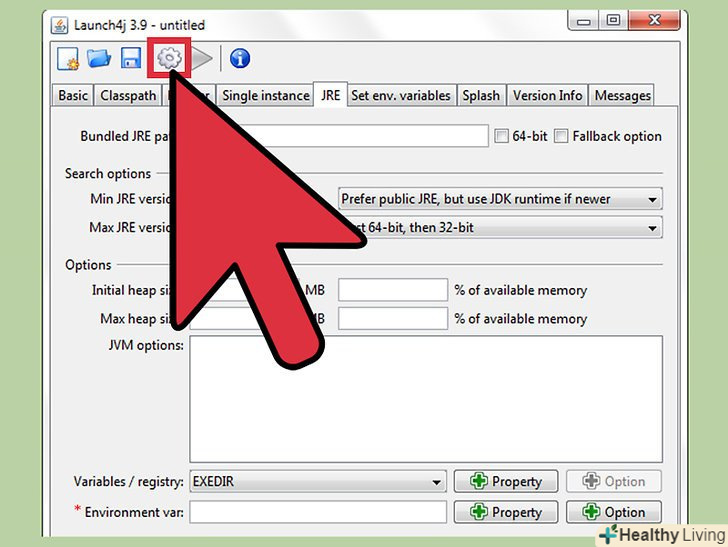
Task: Open the About info icon
Action: 240,59
